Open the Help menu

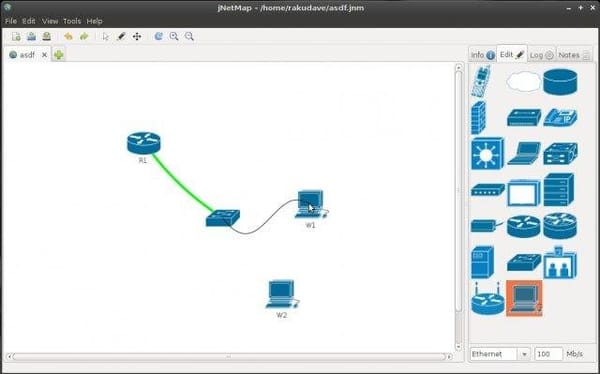[x=94, y=21]
